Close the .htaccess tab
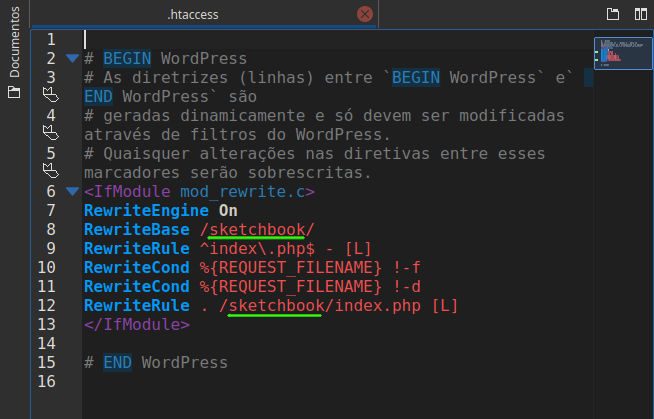 [364, 14]
